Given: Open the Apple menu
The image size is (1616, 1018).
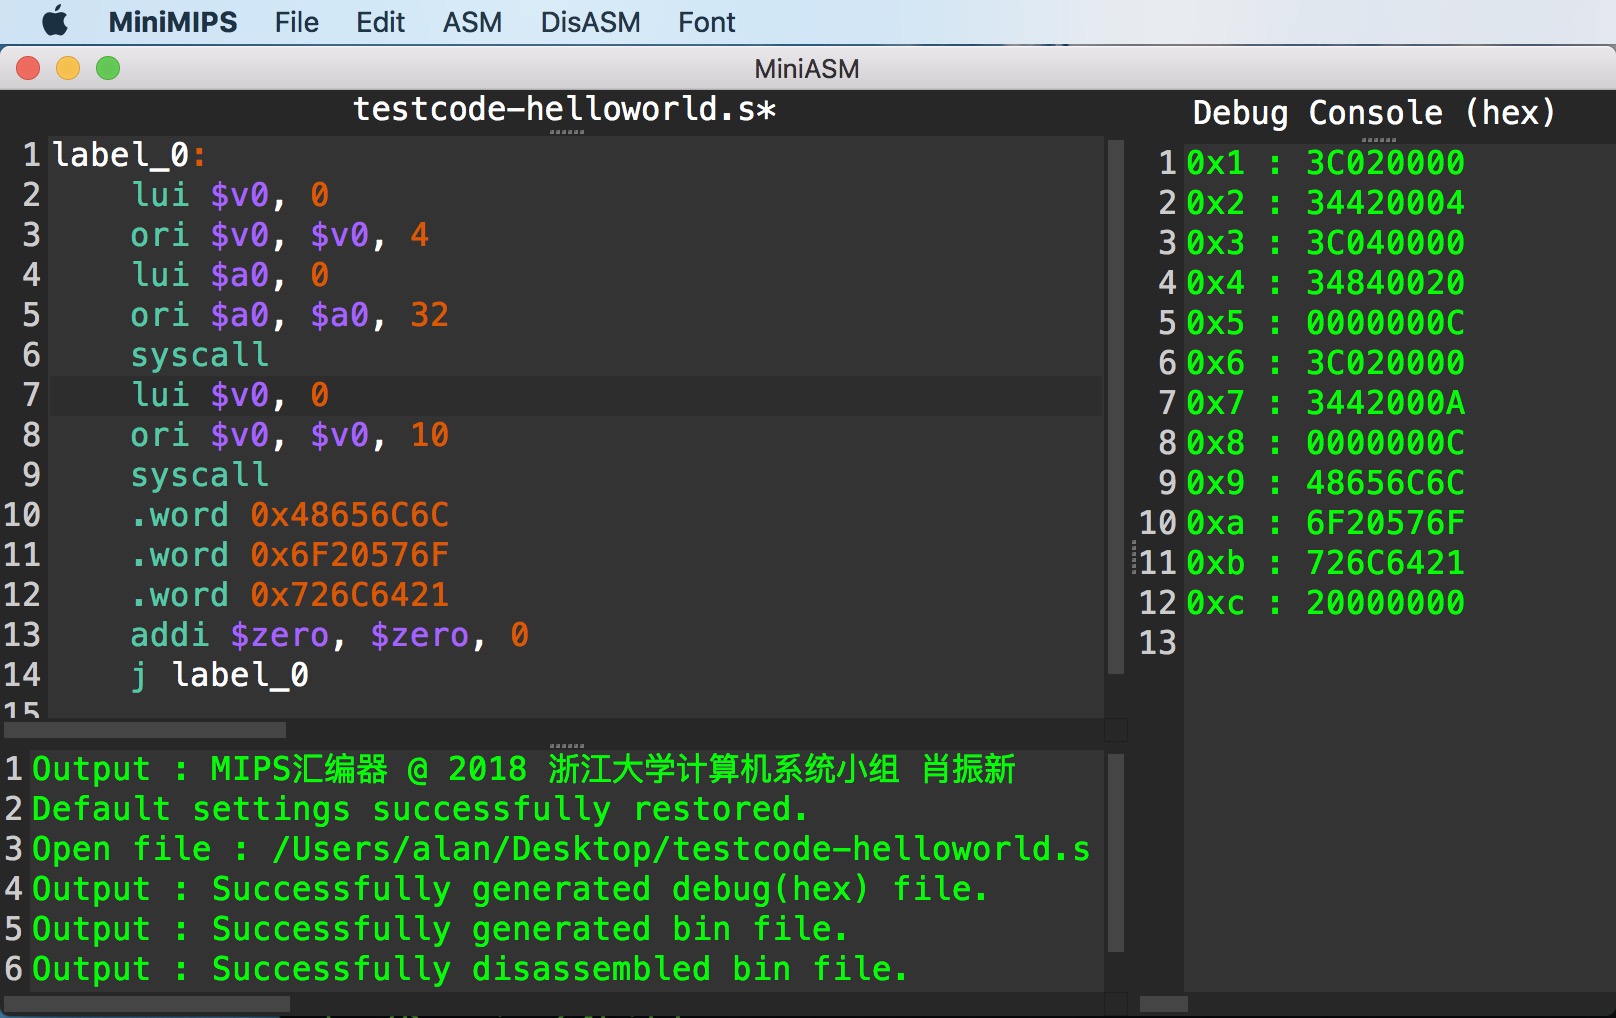Looking at the screenshot, I should [55, 21].
